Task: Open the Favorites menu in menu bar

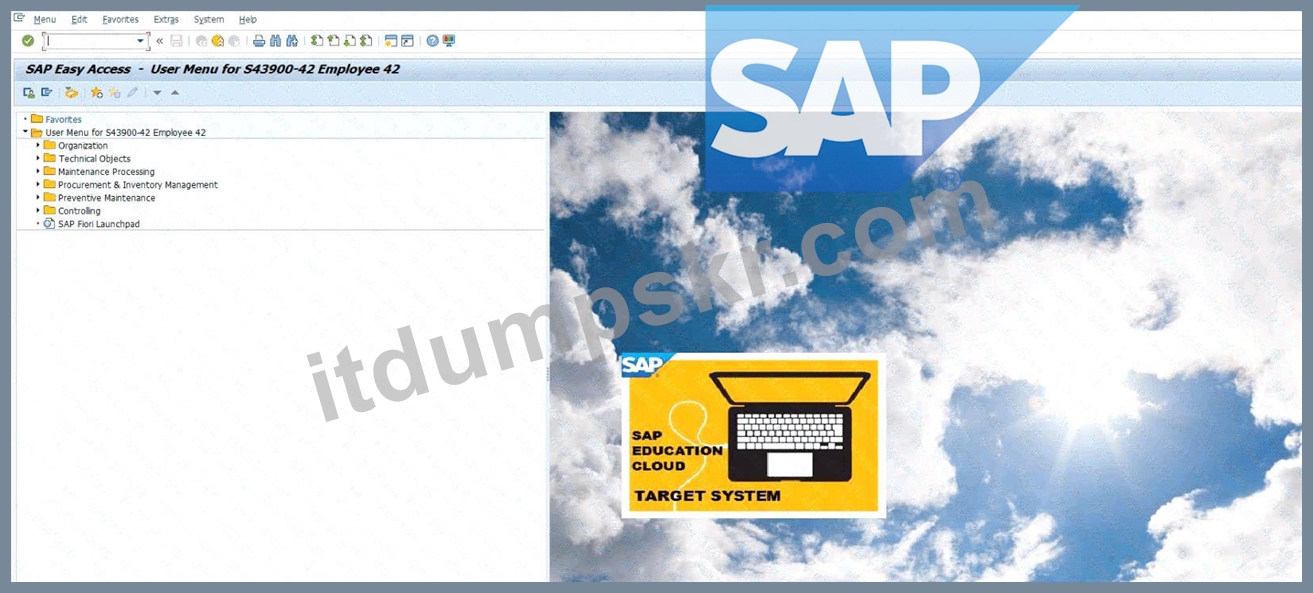Action: coord(121,19)
